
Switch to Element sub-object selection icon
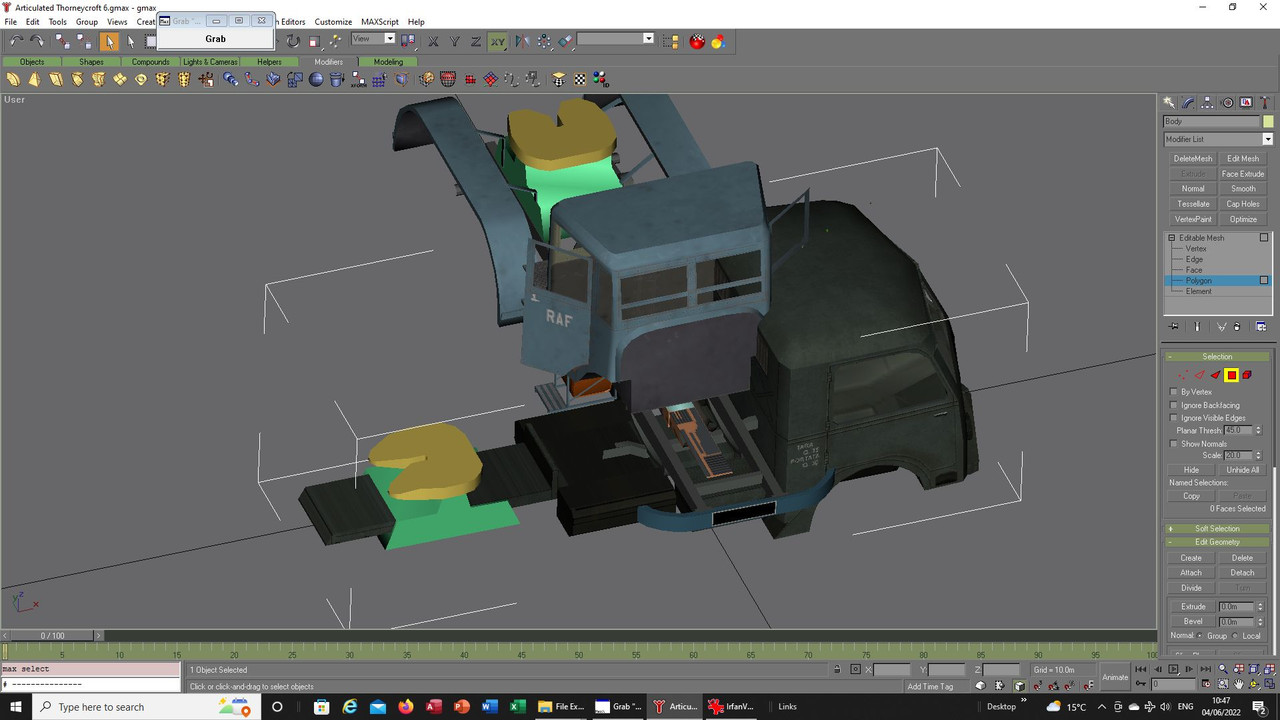pos(1247,375)
